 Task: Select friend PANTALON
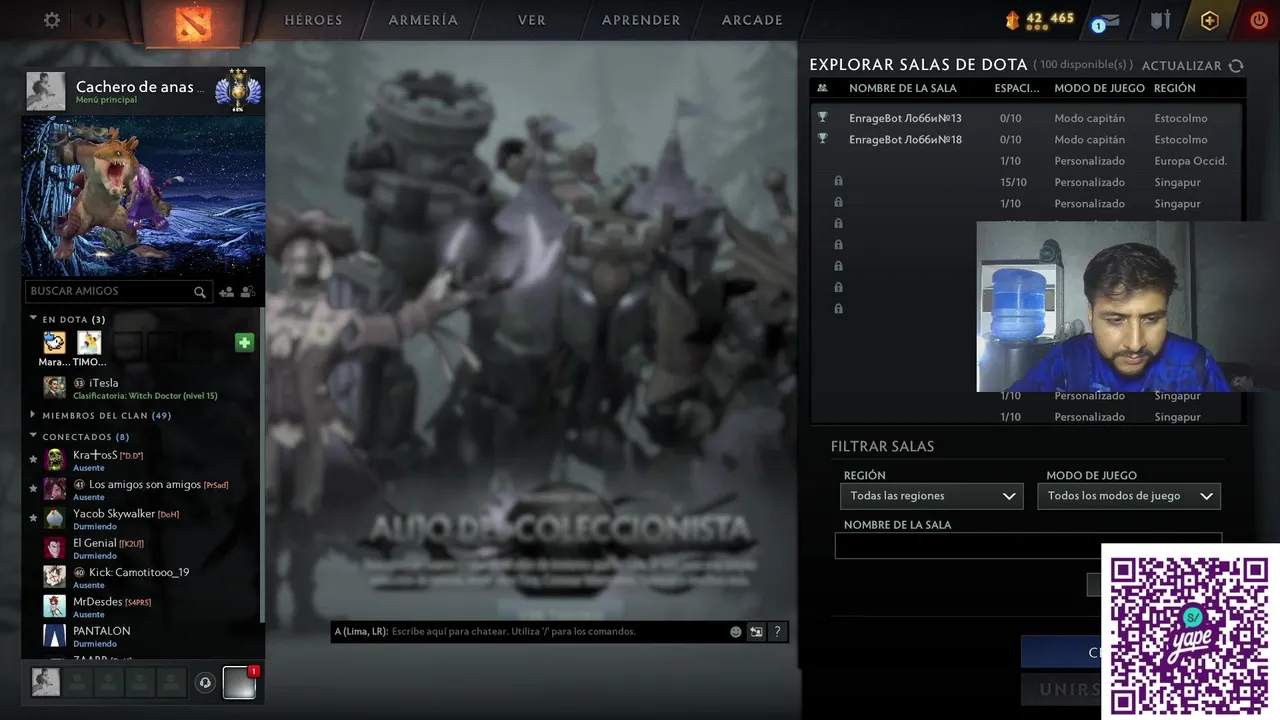145,636
